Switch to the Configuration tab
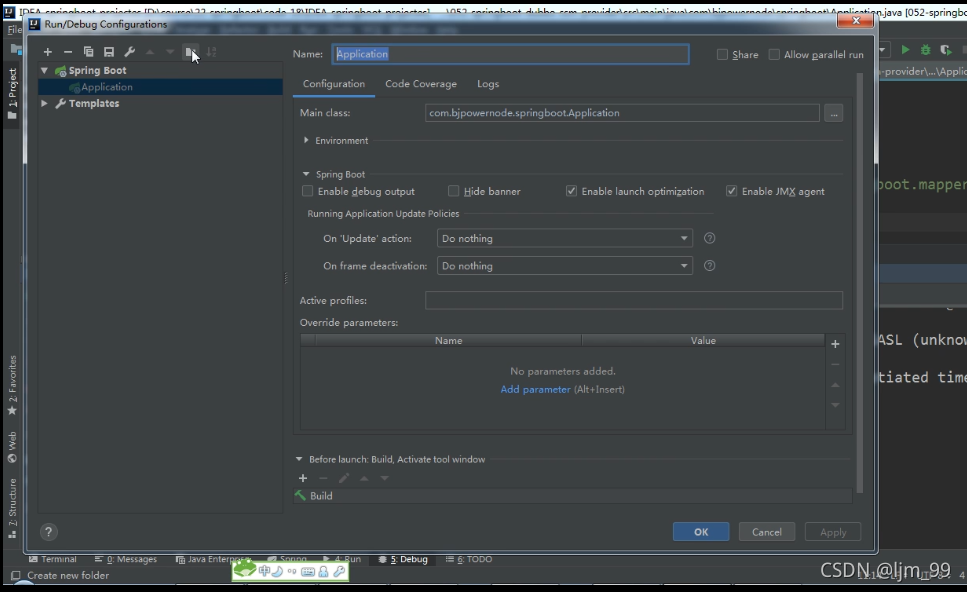Viewport: 967px width, 592px height. pos(334,84)
